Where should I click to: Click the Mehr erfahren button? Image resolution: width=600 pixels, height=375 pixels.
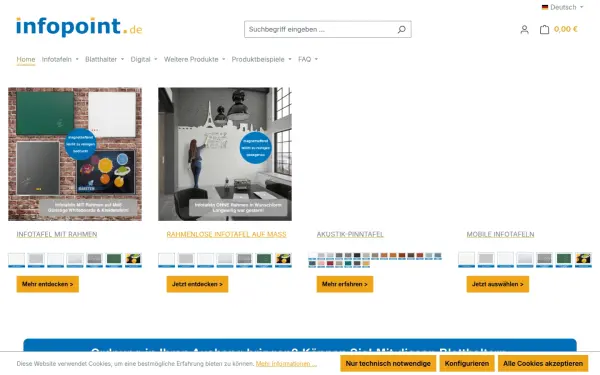(x=345, y=284)
